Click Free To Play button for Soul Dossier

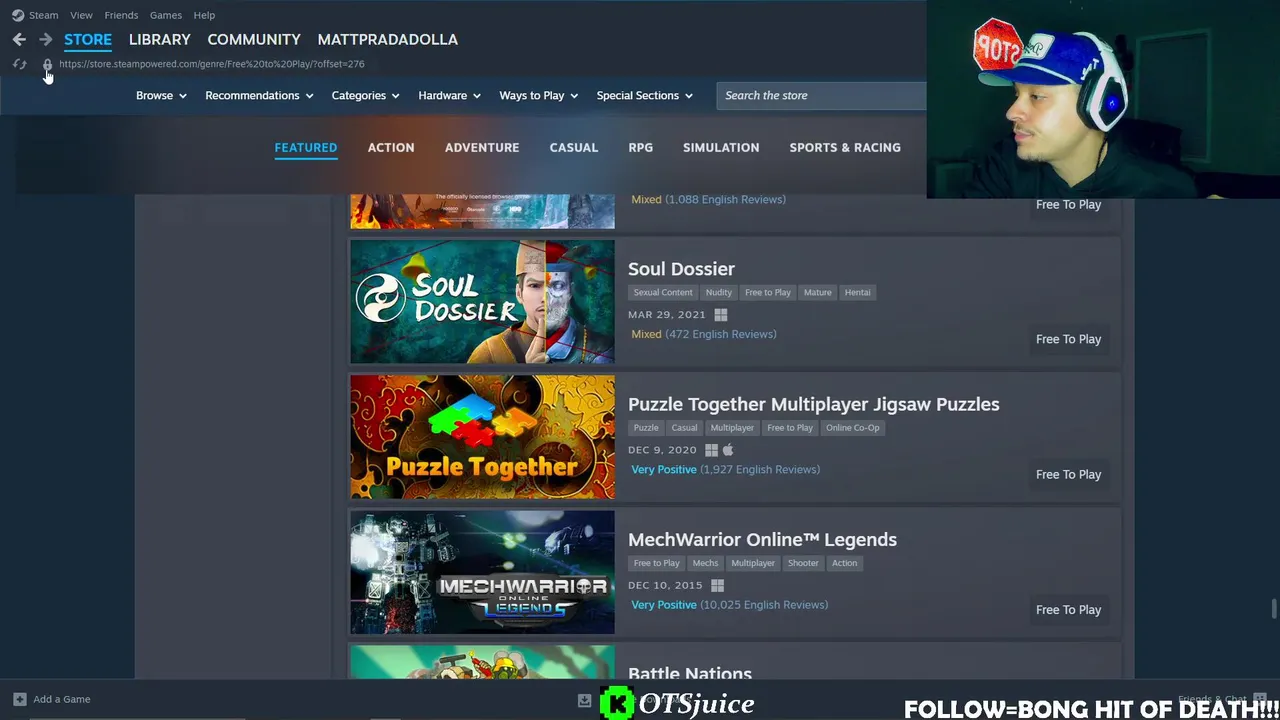click(x=1068, y=339)
